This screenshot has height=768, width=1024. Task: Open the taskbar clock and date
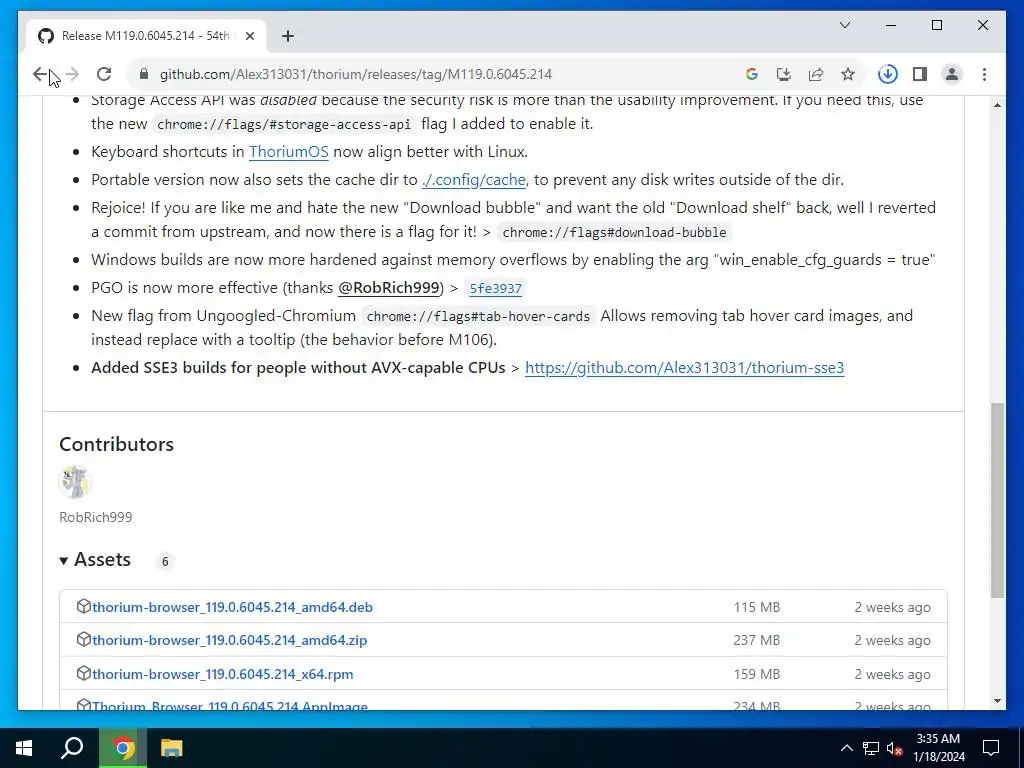pos(938,748)
